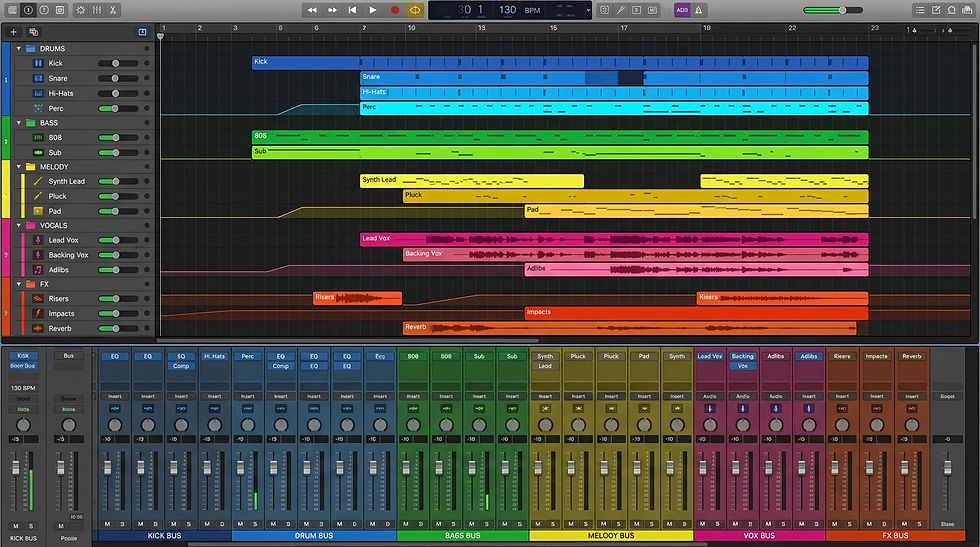Click the add track plus icon

point(13,32)
